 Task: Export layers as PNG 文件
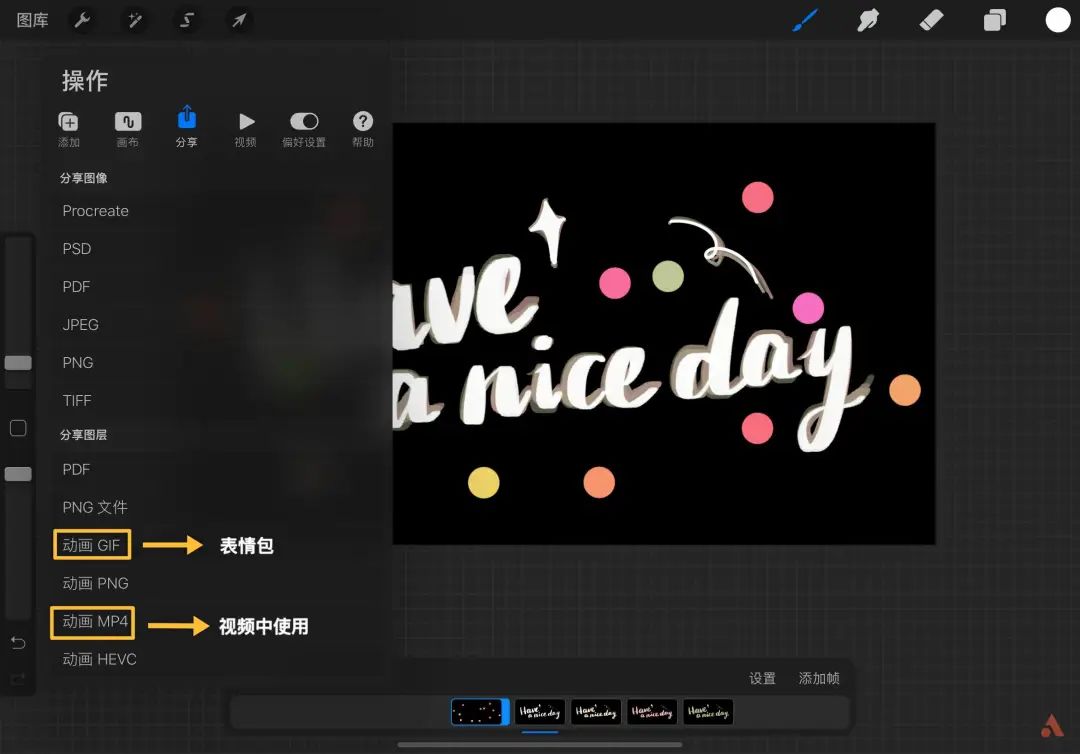click(x=95, y=507)
